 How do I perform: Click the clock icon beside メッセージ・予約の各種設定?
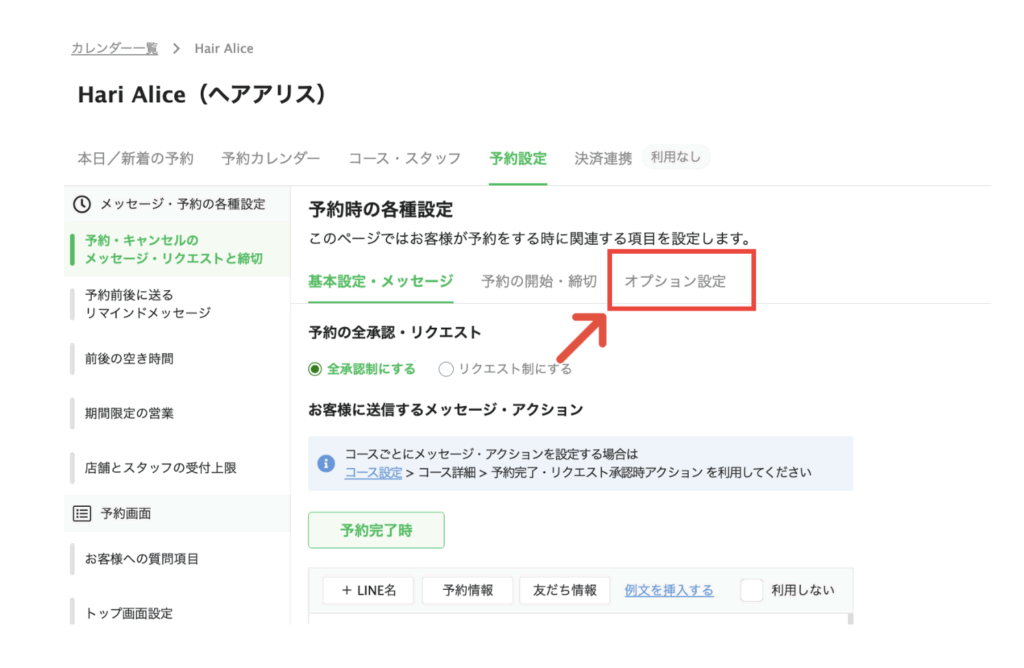(83, 204)
